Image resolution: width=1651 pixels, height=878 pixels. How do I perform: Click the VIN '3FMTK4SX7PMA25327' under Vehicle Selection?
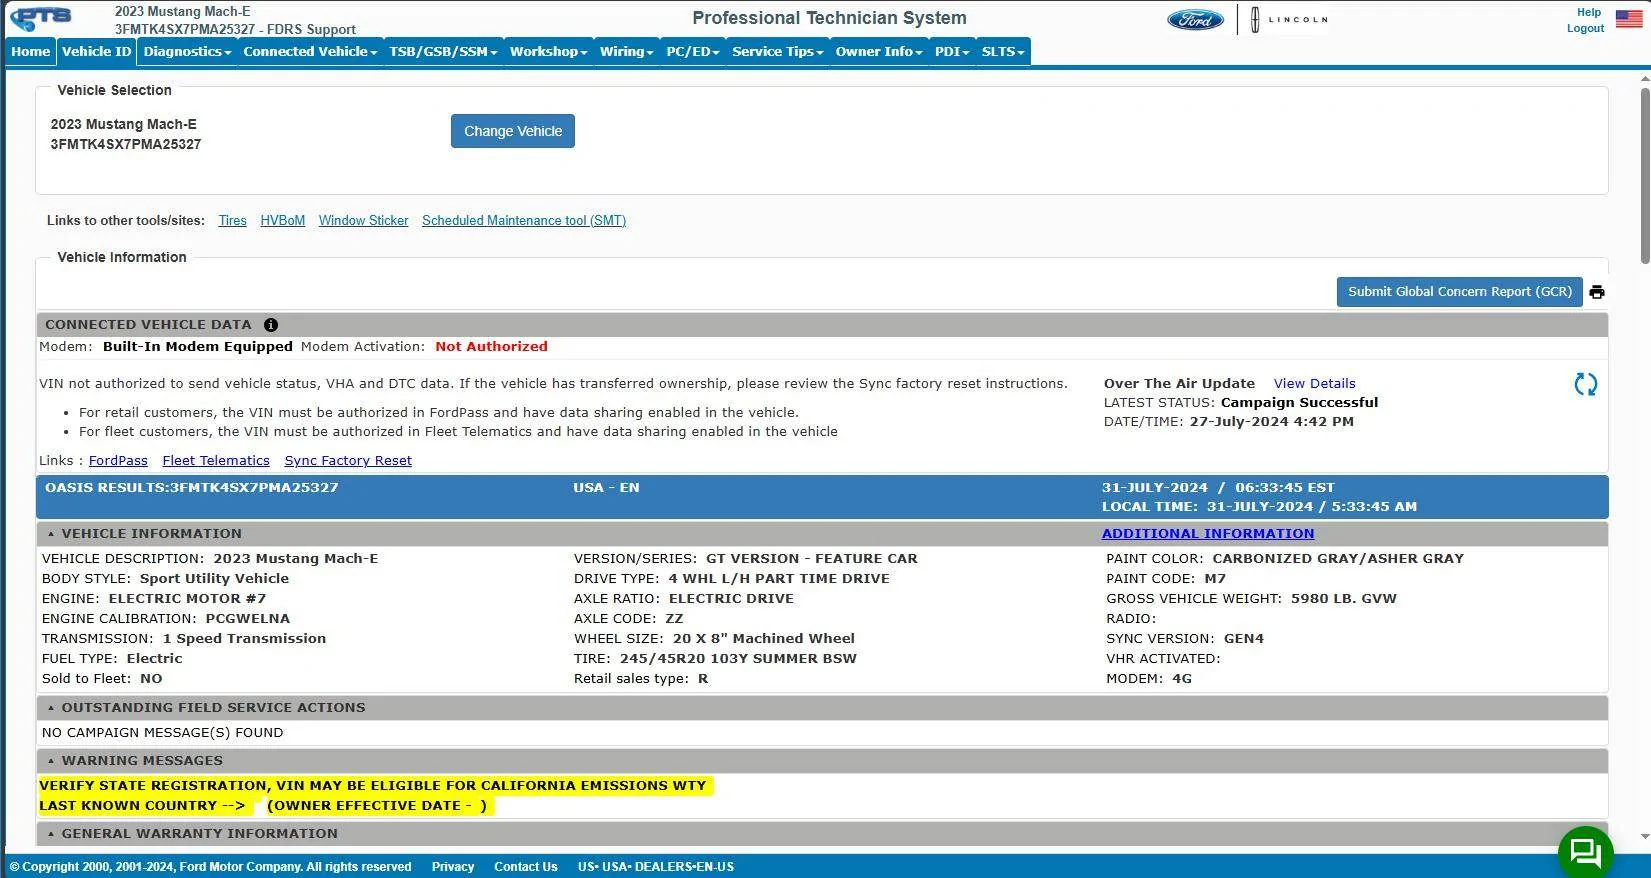126,144
